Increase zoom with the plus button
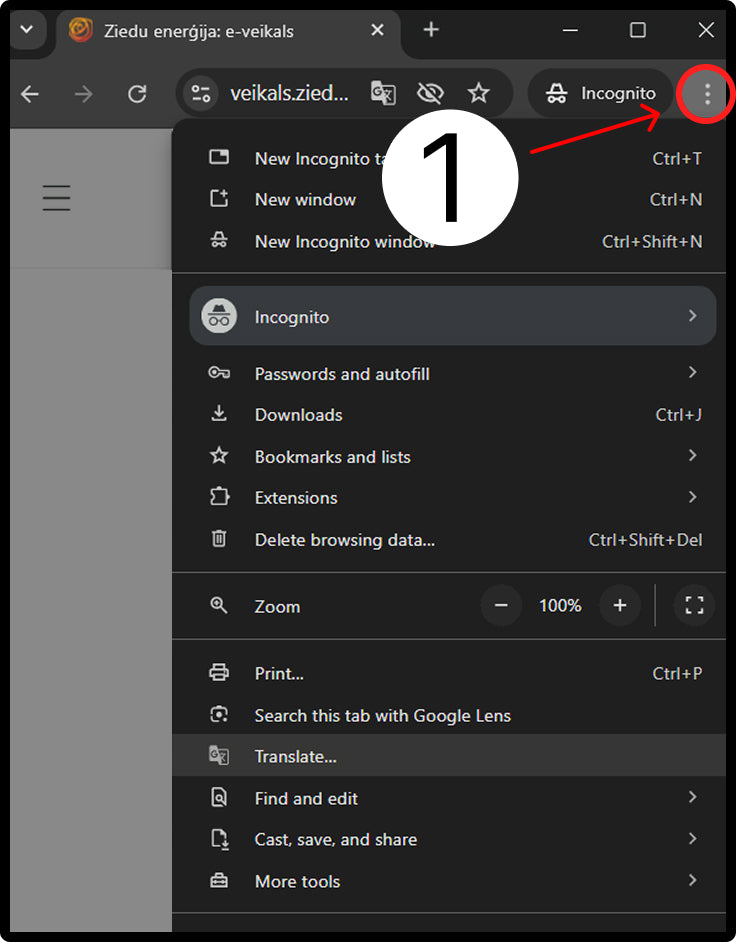Viewport: 736px width, 942px height. click(620, 605)
